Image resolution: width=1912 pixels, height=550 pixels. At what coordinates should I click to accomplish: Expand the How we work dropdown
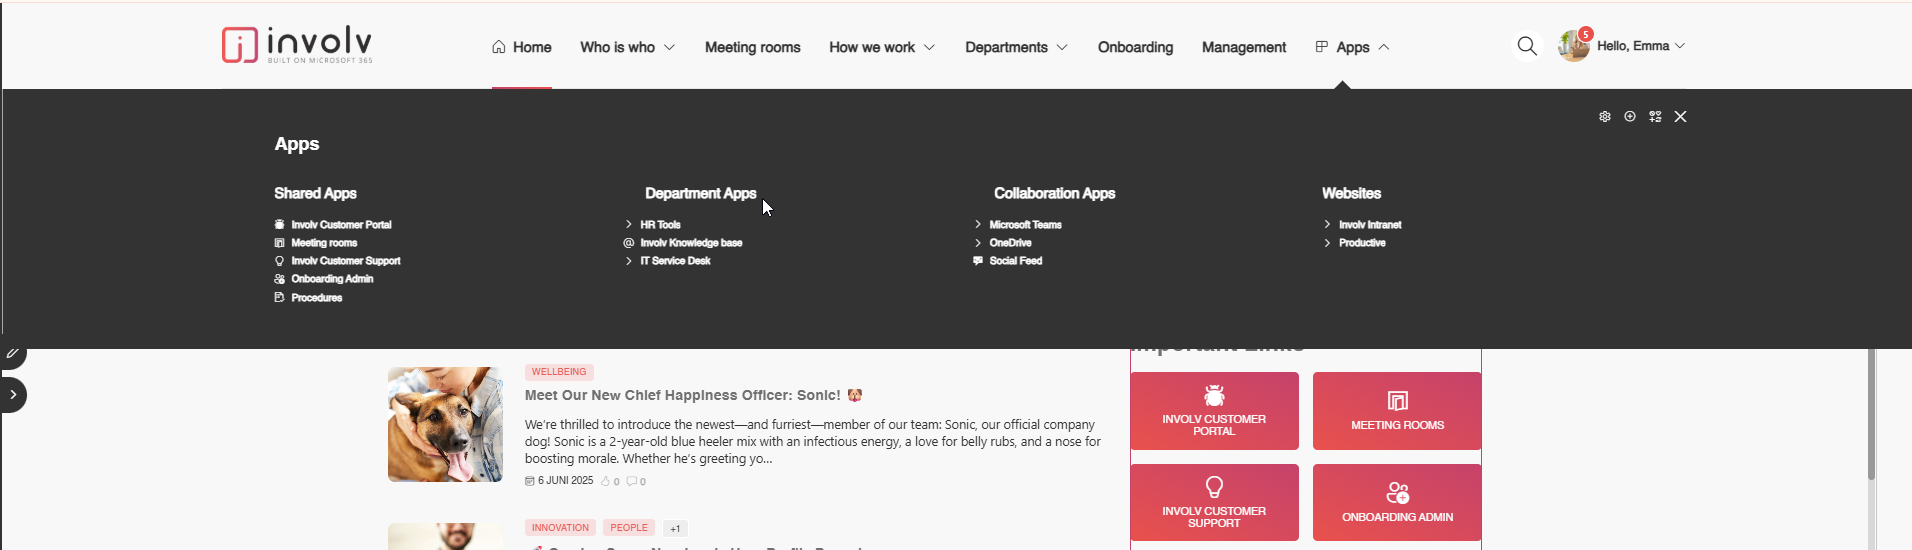(881, 47)
